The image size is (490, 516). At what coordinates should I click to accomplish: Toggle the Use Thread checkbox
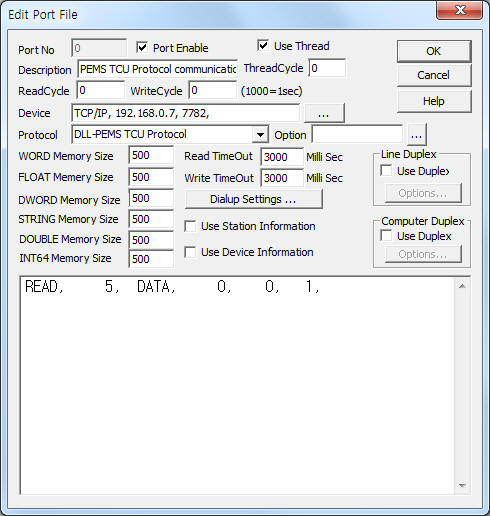click(x=263, y=45)
